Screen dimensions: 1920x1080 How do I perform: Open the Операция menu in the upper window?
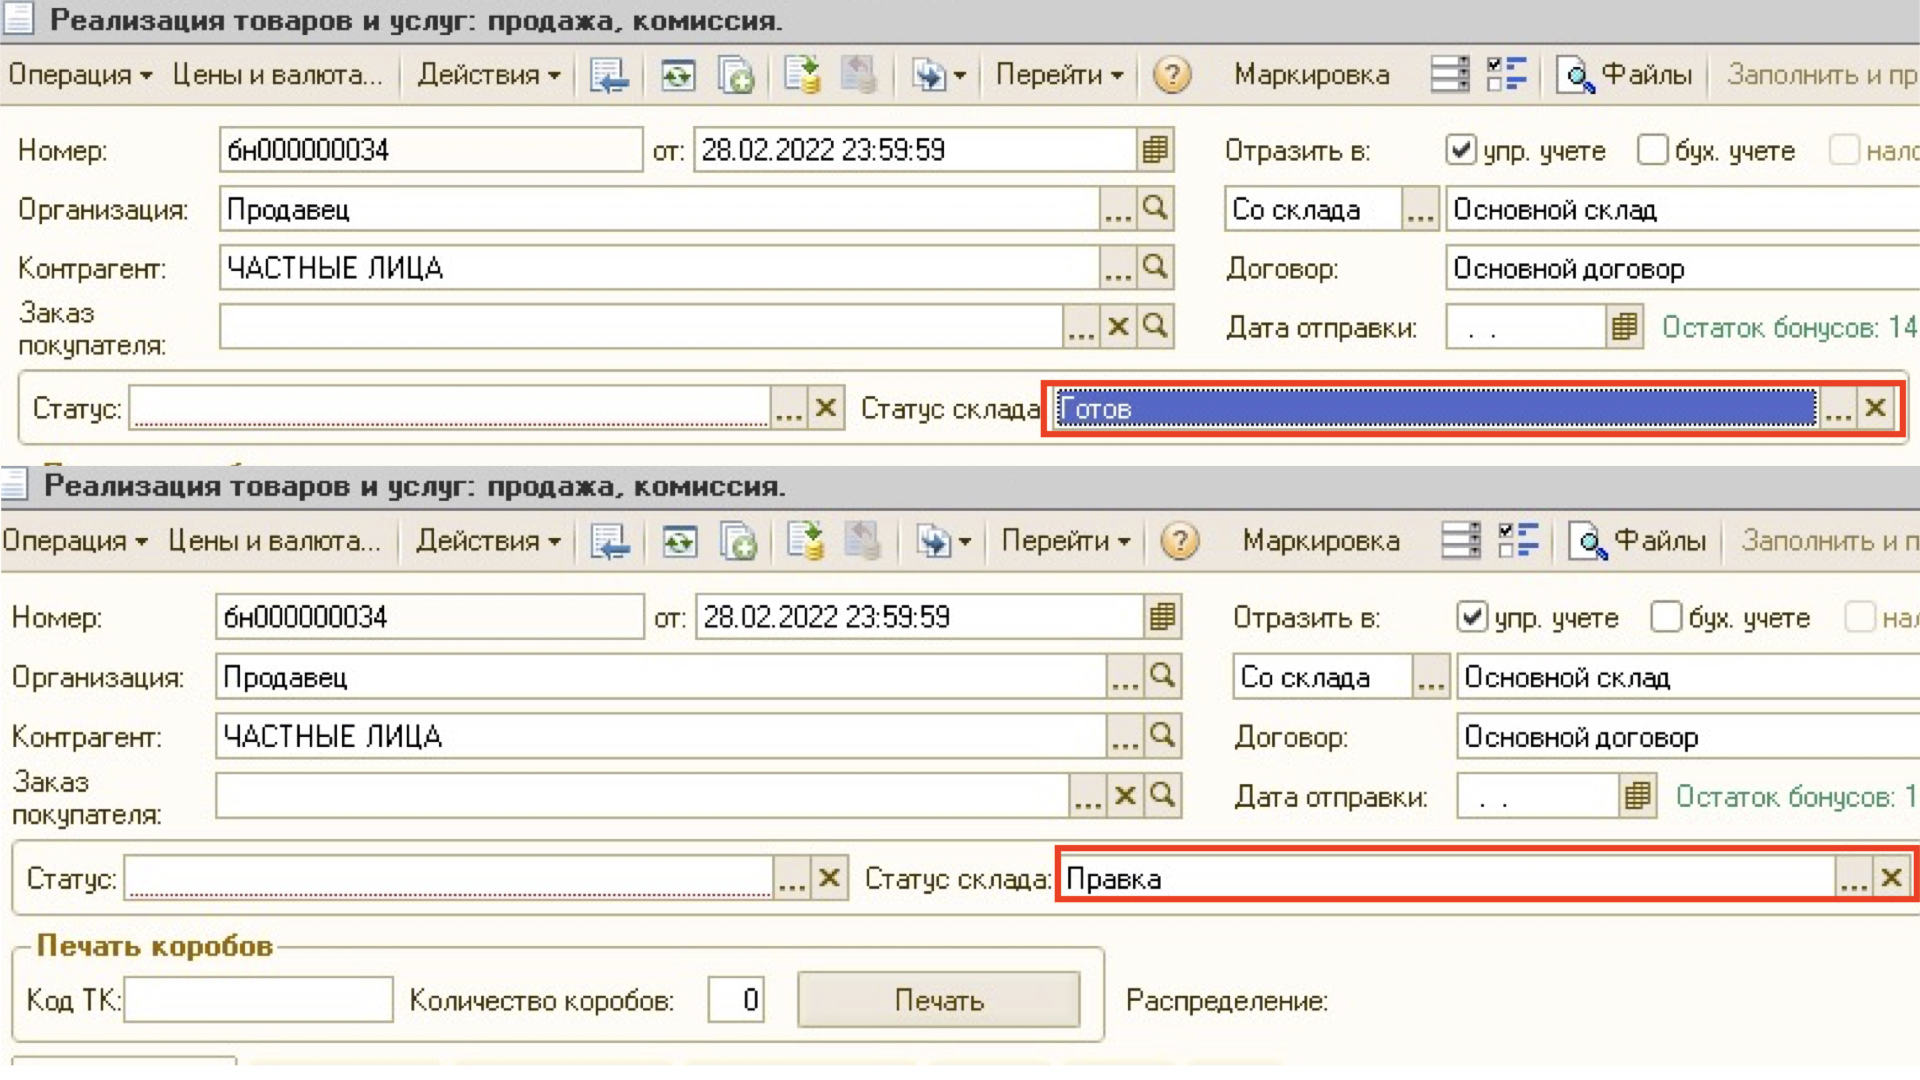coord(79,75)
